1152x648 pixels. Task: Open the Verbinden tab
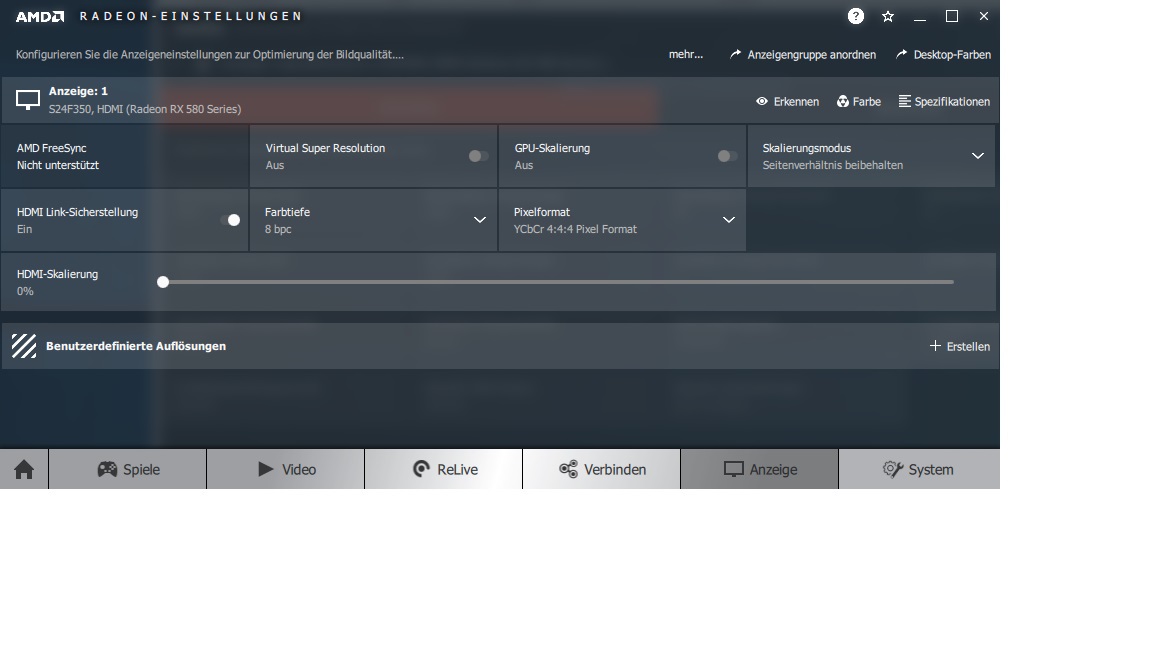[602, 469]
